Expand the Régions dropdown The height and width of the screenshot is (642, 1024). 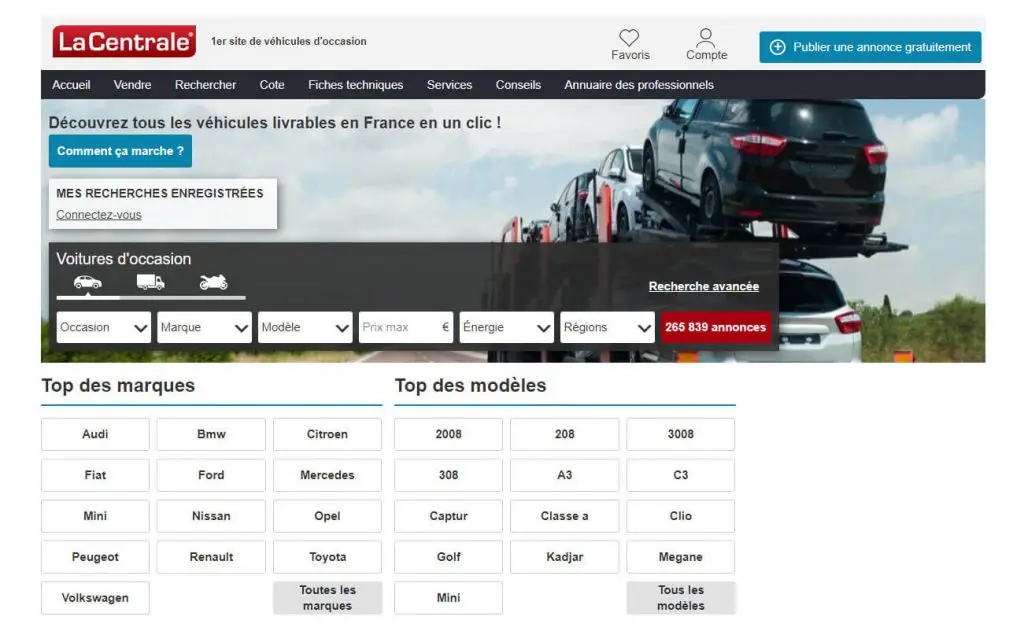click(607, 327)
